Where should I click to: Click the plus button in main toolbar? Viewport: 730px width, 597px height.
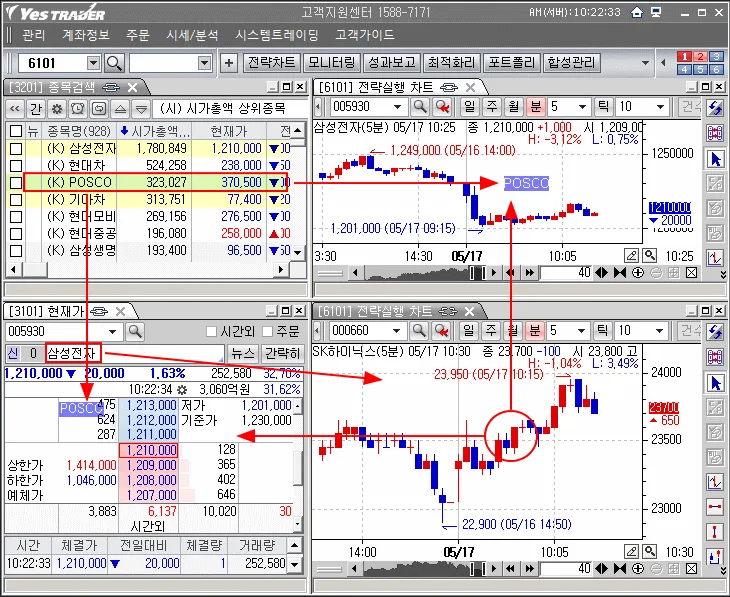click(229, 63)
